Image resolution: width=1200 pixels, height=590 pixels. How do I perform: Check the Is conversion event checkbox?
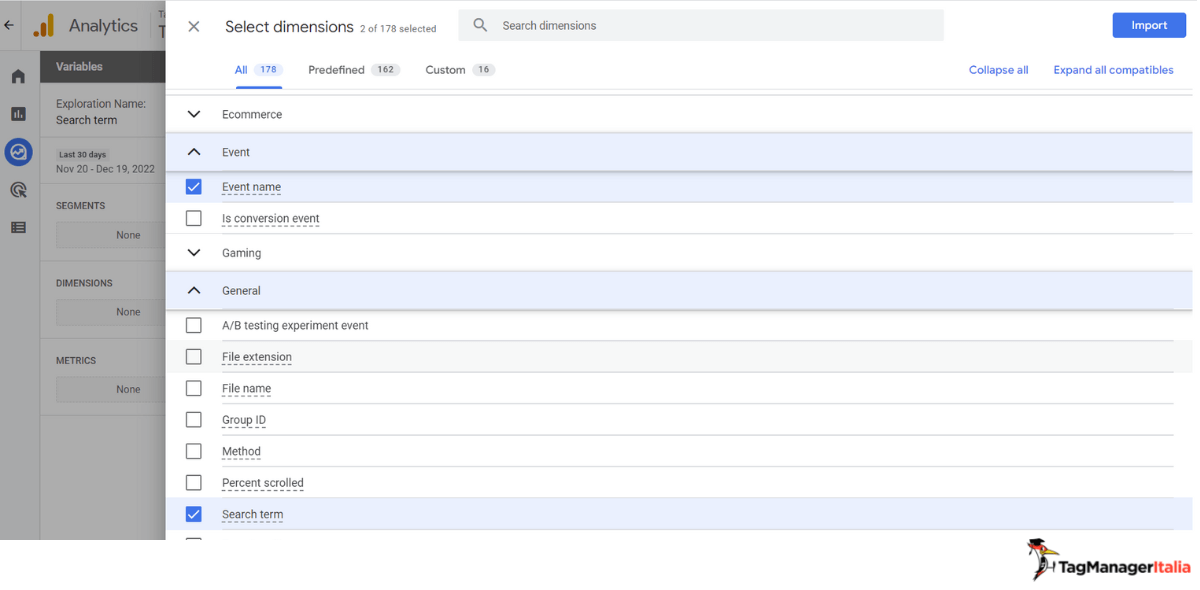tap(194, 218)
